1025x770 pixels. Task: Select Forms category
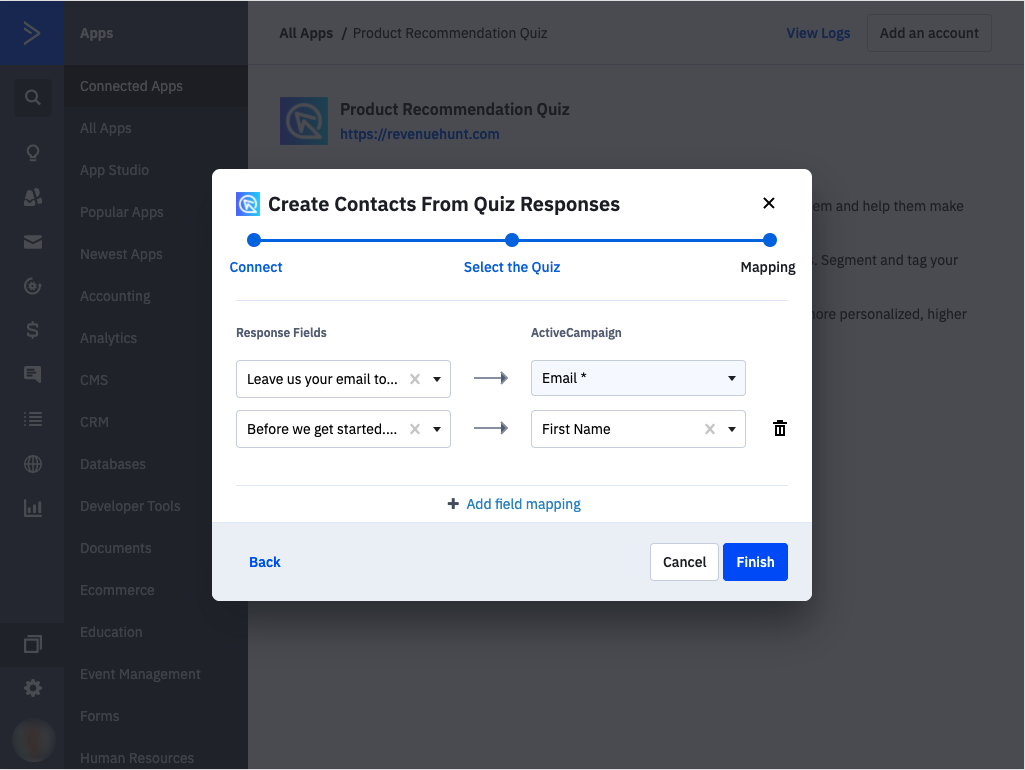(x=99, y=716)
